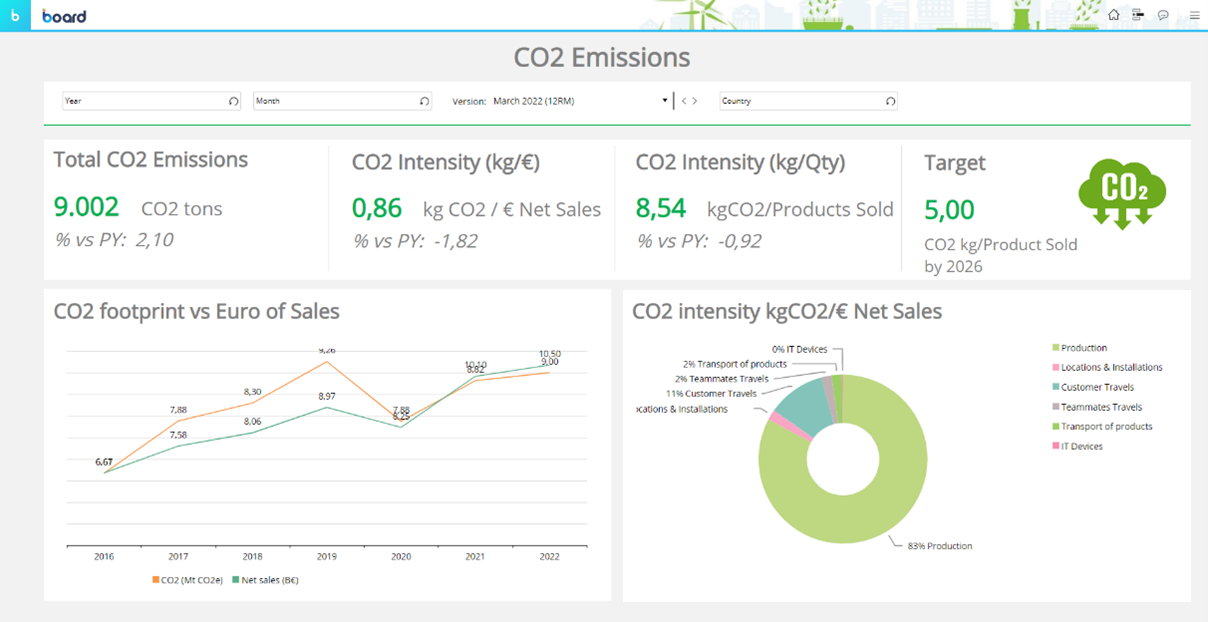
Task: Reset the Year selector with its refresh icon
Action: tap(233, 101)
